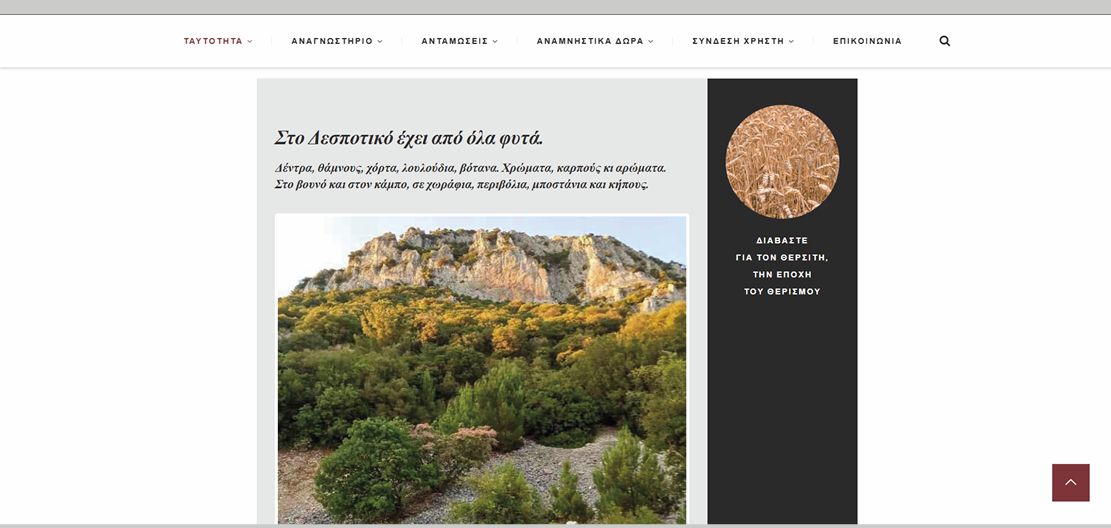Click the text line starting with Δέντρα, θάμνους

470,169
